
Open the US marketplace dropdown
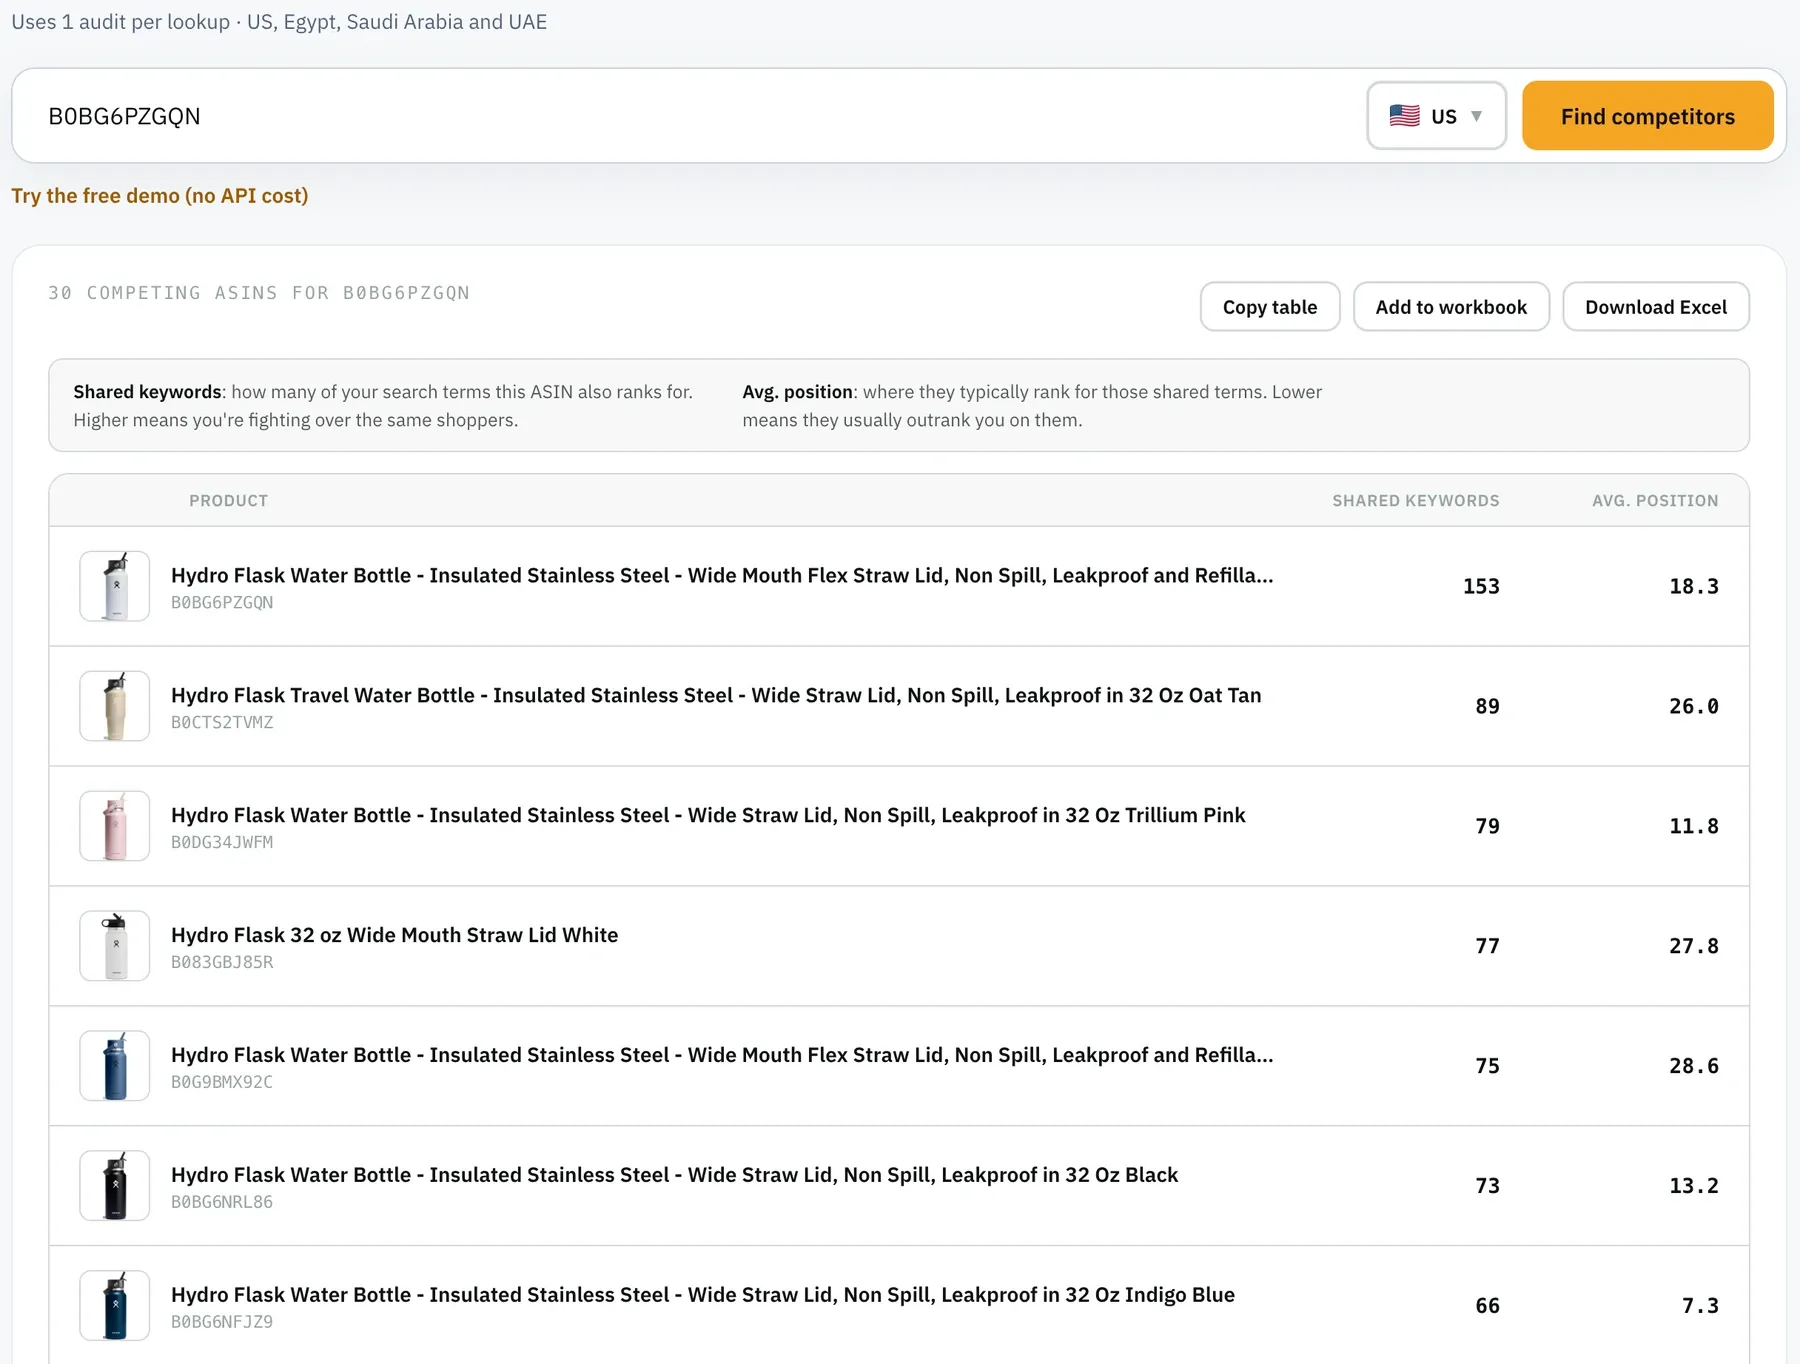pyautogui.click(x=1436, y=116)
